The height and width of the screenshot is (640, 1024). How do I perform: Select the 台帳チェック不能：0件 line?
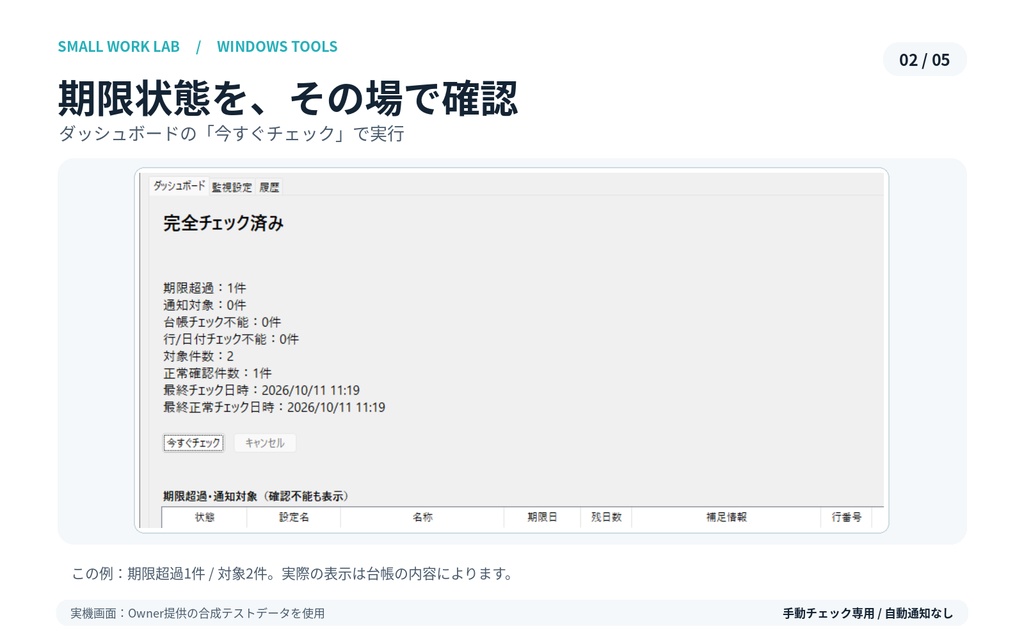coord(222,322)
